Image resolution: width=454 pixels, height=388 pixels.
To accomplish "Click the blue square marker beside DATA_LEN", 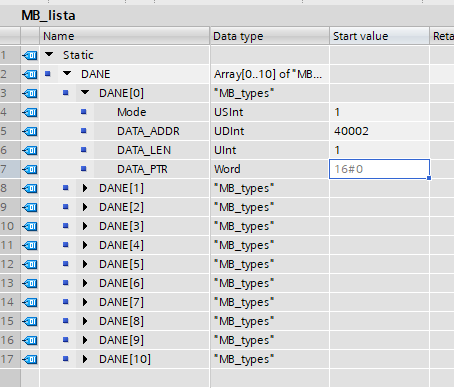I will point(84,150).
